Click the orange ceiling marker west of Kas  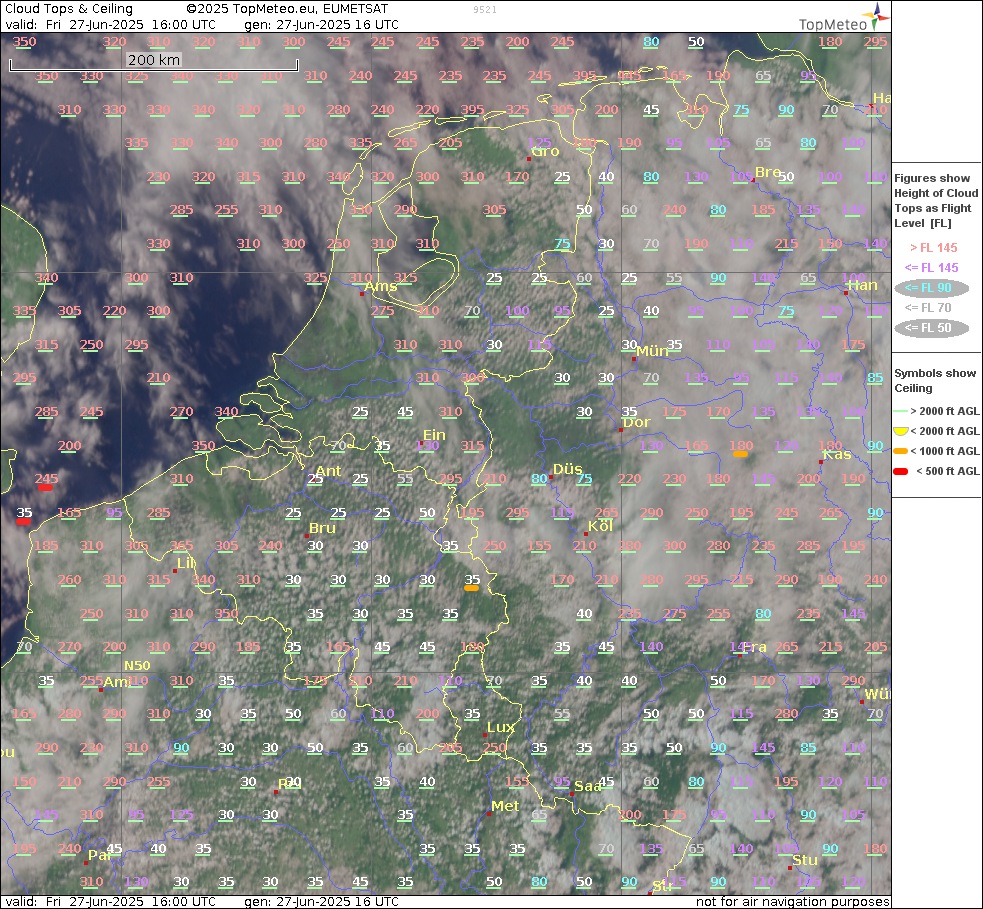tap(740, 454)
